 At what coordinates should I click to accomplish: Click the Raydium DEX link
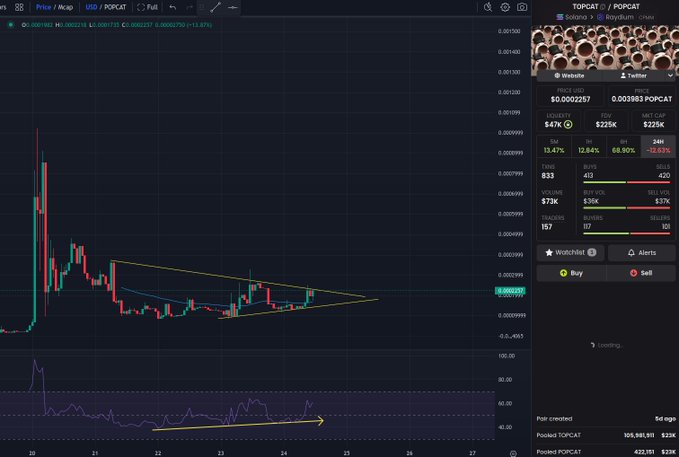(615, 17)
